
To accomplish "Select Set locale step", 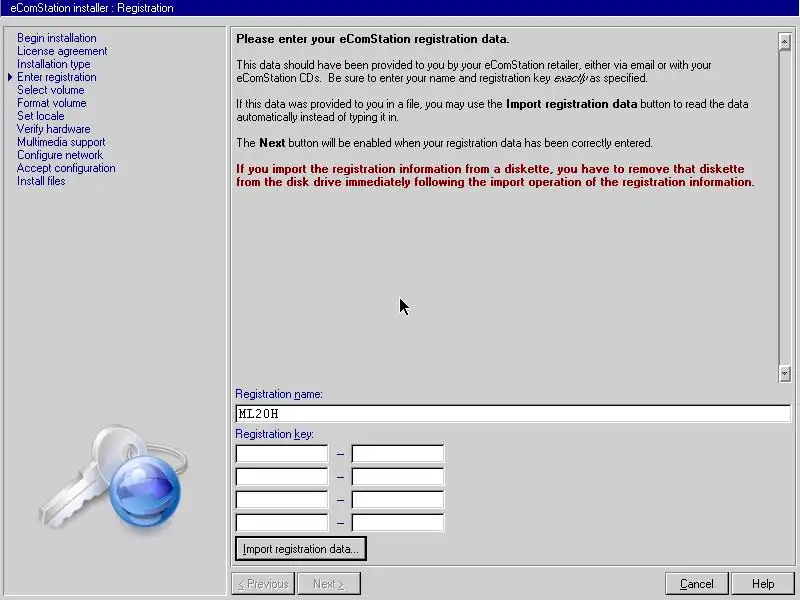I will tap(41, 116).
